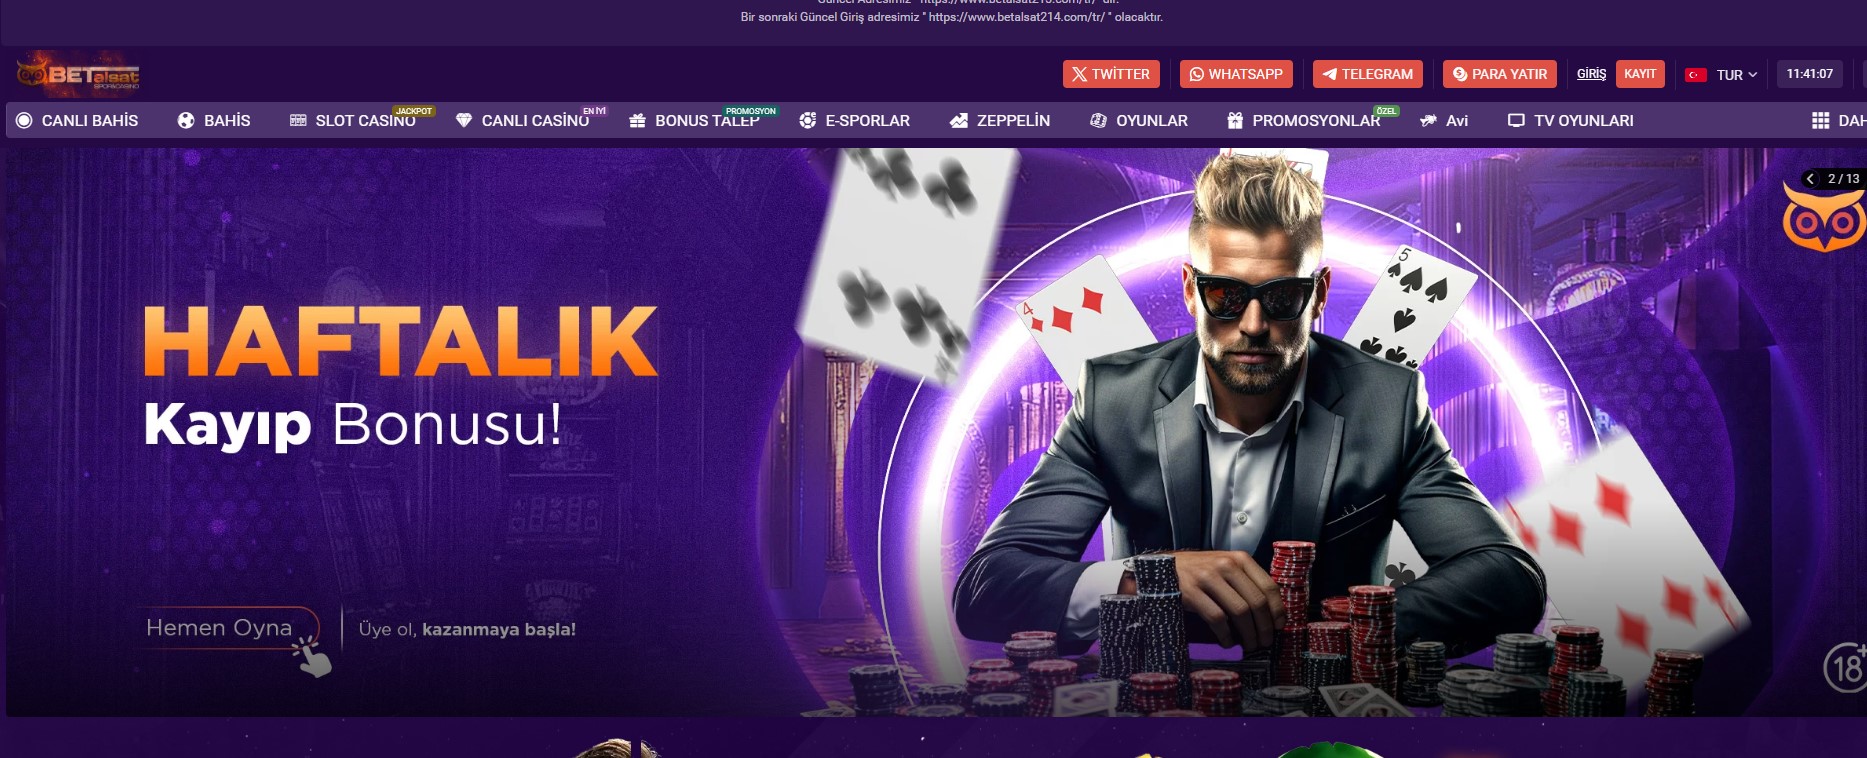Screen dimensions: 1867x758
Task: Click the Promosyonlar gift menu item
Action: (1304, 120)
